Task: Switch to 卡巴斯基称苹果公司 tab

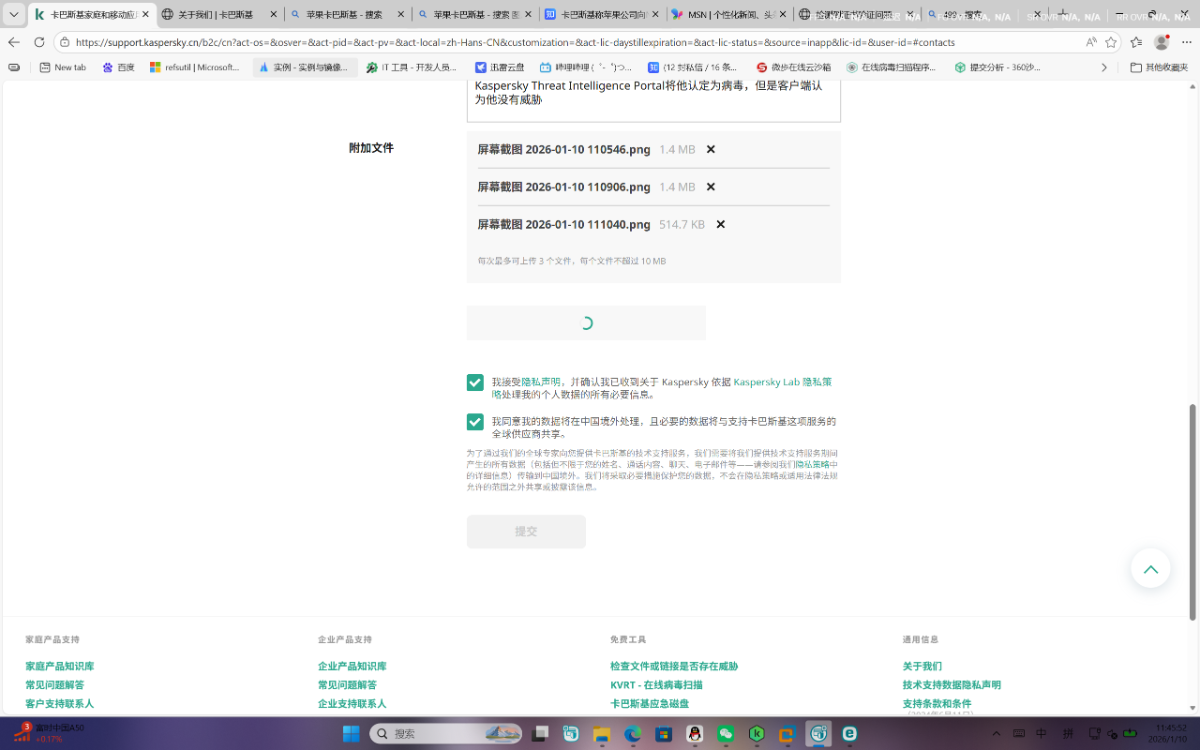Action: coord(602,15)
